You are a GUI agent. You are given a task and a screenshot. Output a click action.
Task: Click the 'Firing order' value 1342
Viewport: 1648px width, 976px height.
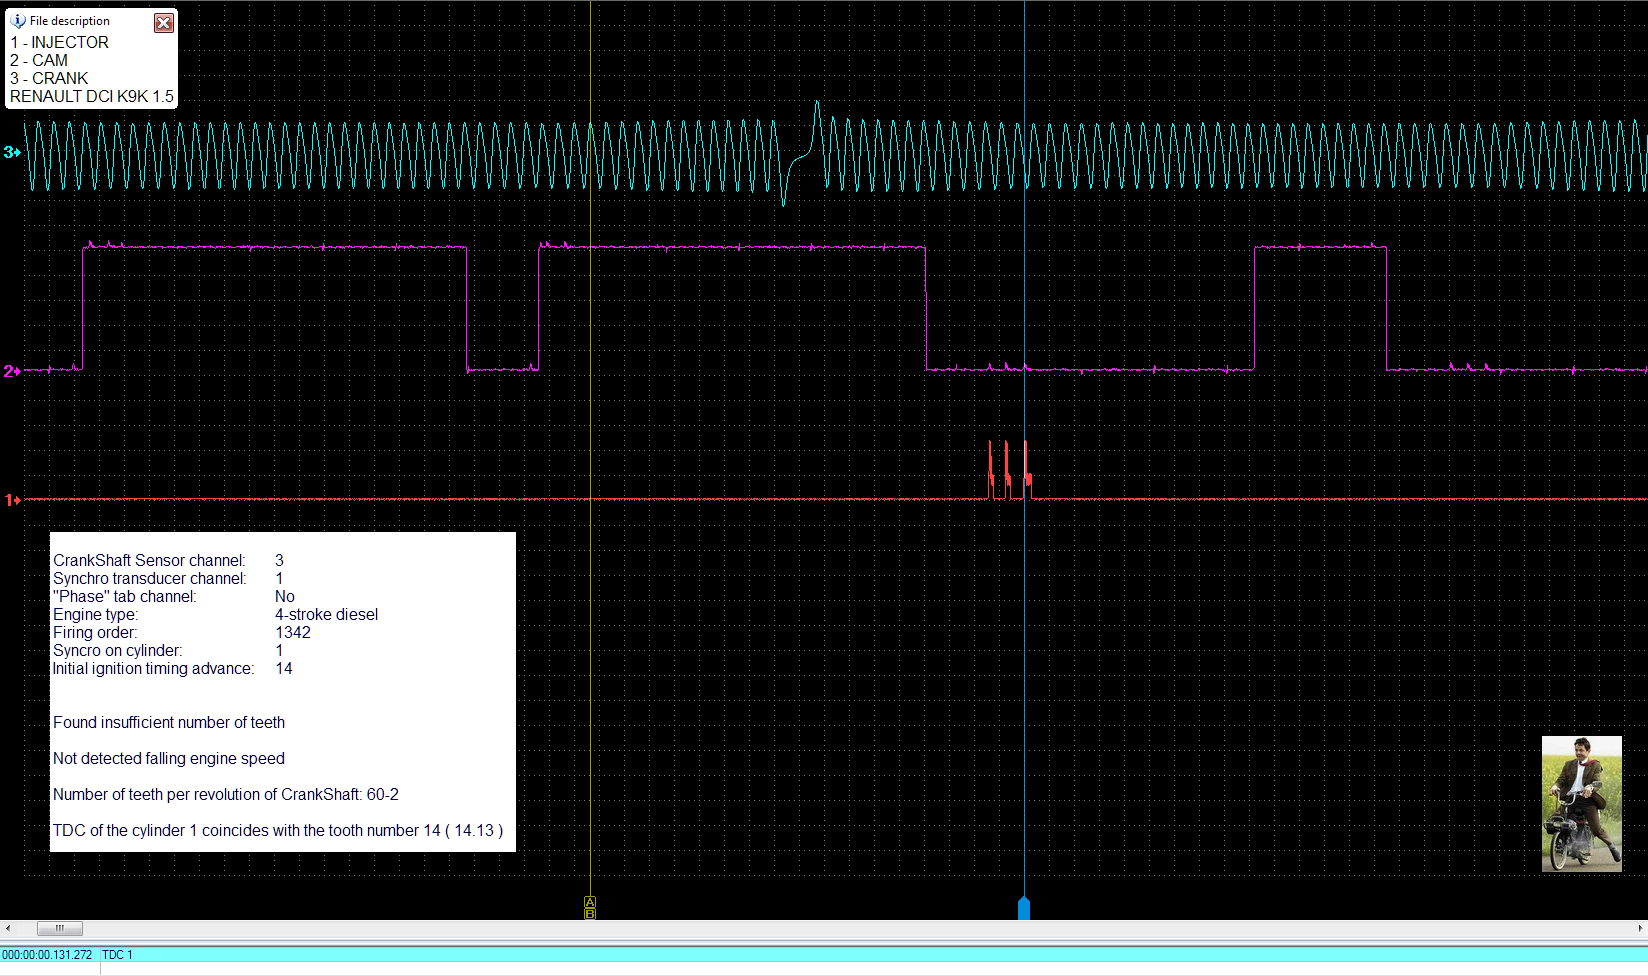pyautogui.click(x=293, y=633)
